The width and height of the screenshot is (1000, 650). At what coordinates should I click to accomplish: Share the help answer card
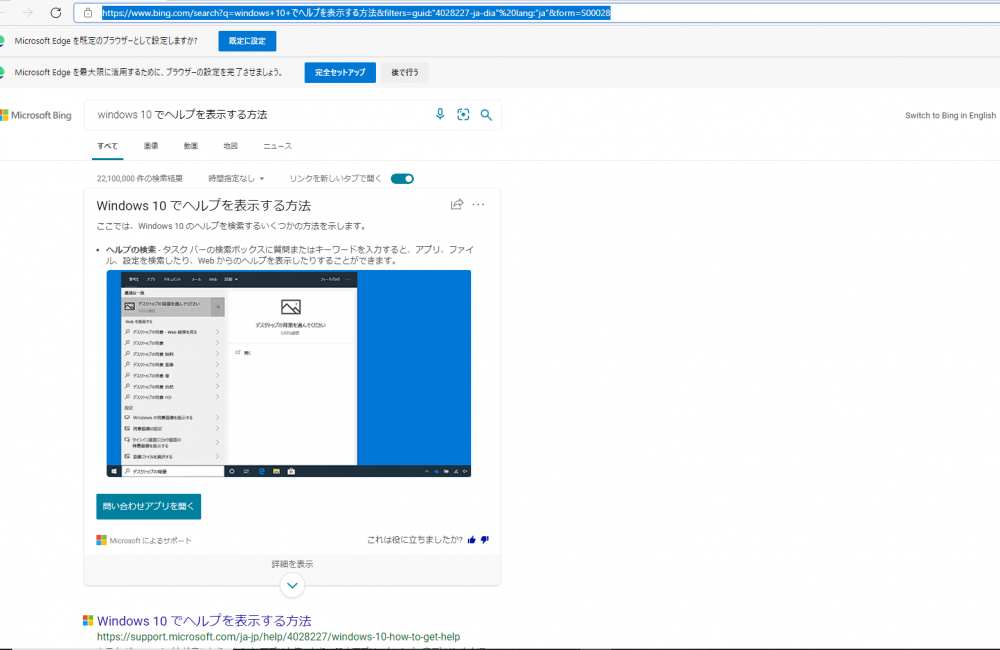[457, 204]
